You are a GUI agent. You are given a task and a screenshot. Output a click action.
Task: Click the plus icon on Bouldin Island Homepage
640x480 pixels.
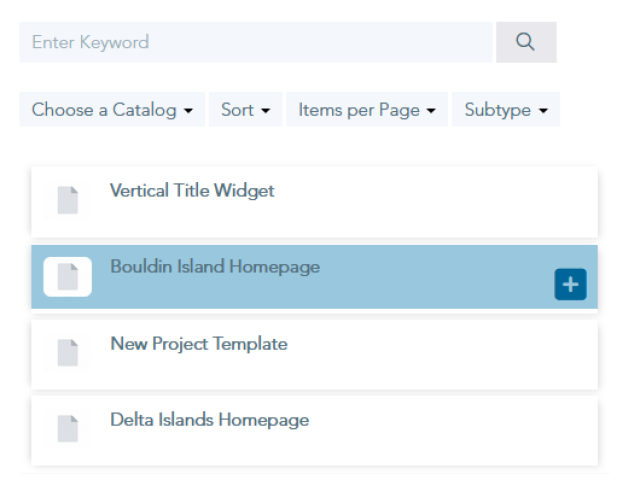pyautogui.click(x=570, y=284)
